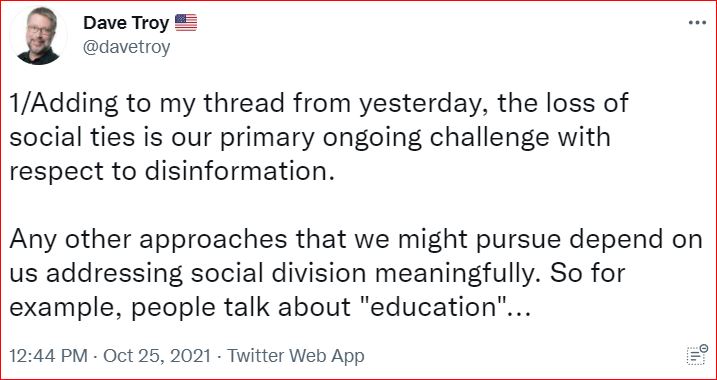The image size is (717, 380).
Task: Click the word 'meaningfully' in the tweet
Action: [459, 274]
